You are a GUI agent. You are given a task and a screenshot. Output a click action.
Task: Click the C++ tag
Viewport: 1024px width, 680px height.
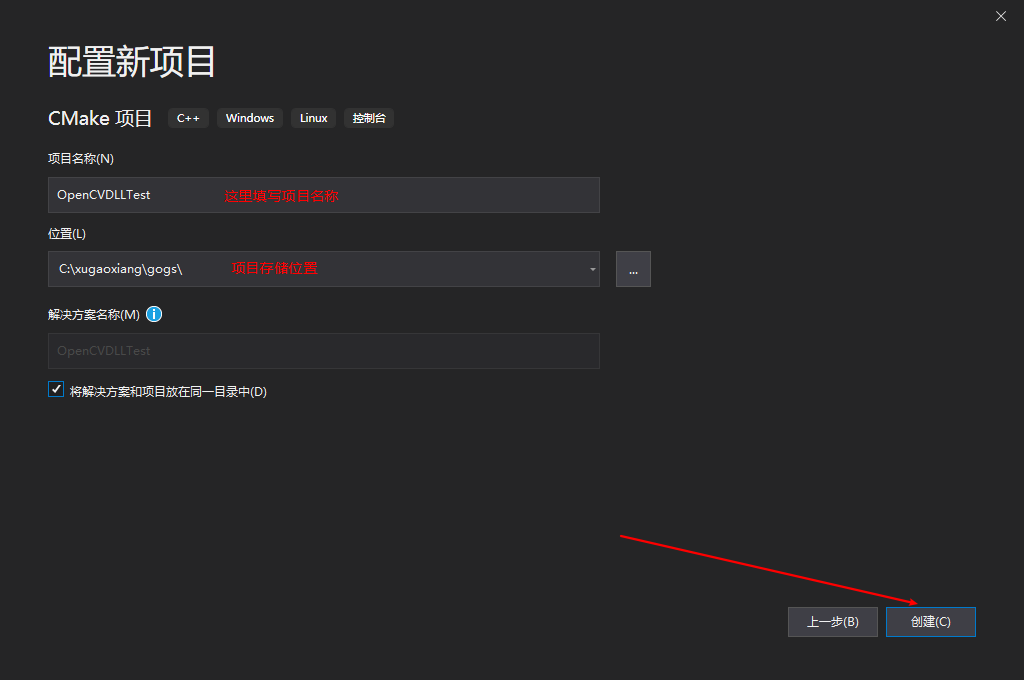pos(188,118)
